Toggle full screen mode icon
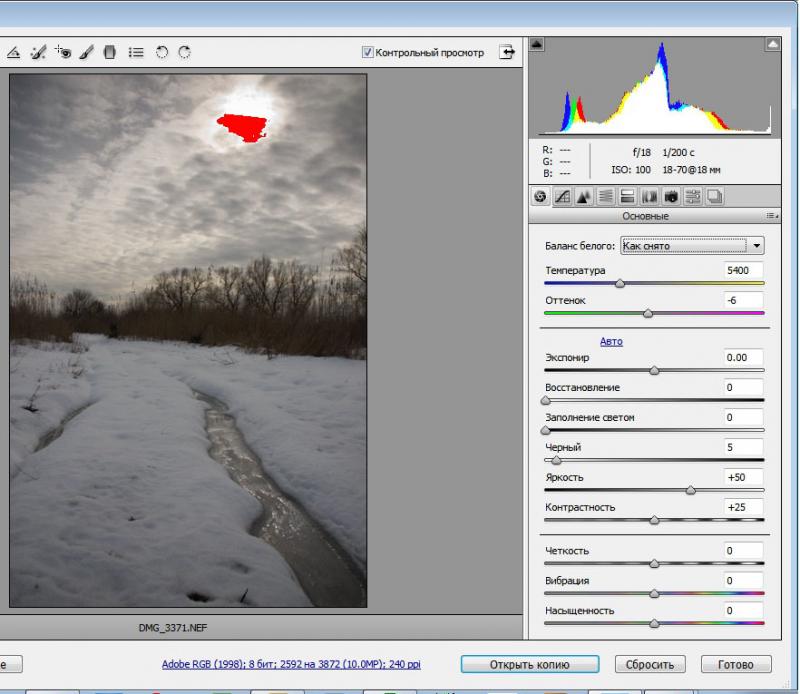Screen dimensions: 800x694 pos(507,52)
